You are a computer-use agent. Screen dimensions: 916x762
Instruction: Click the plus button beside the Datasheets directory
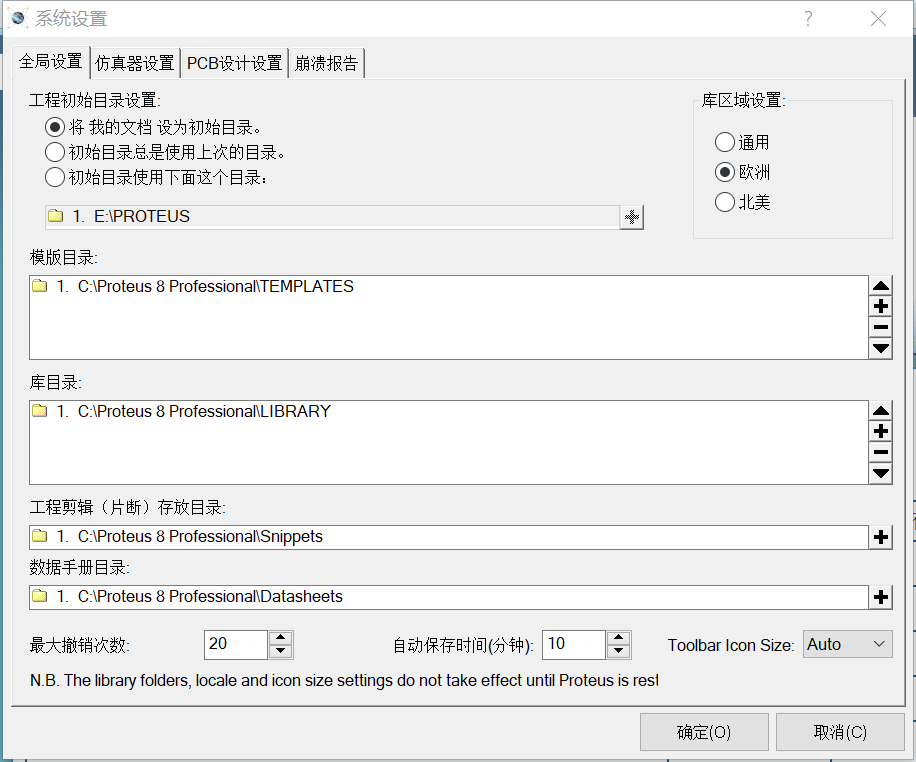click(x=880, y=597)
